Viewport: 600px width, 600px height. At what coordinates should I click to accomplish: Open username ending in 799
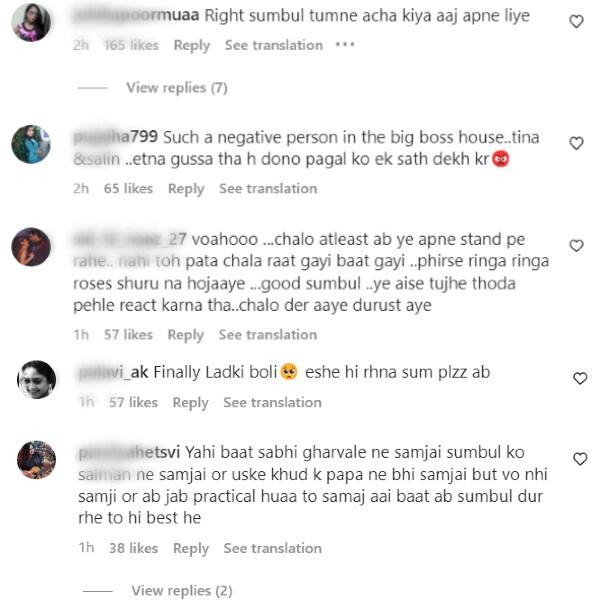click(116, 137)
